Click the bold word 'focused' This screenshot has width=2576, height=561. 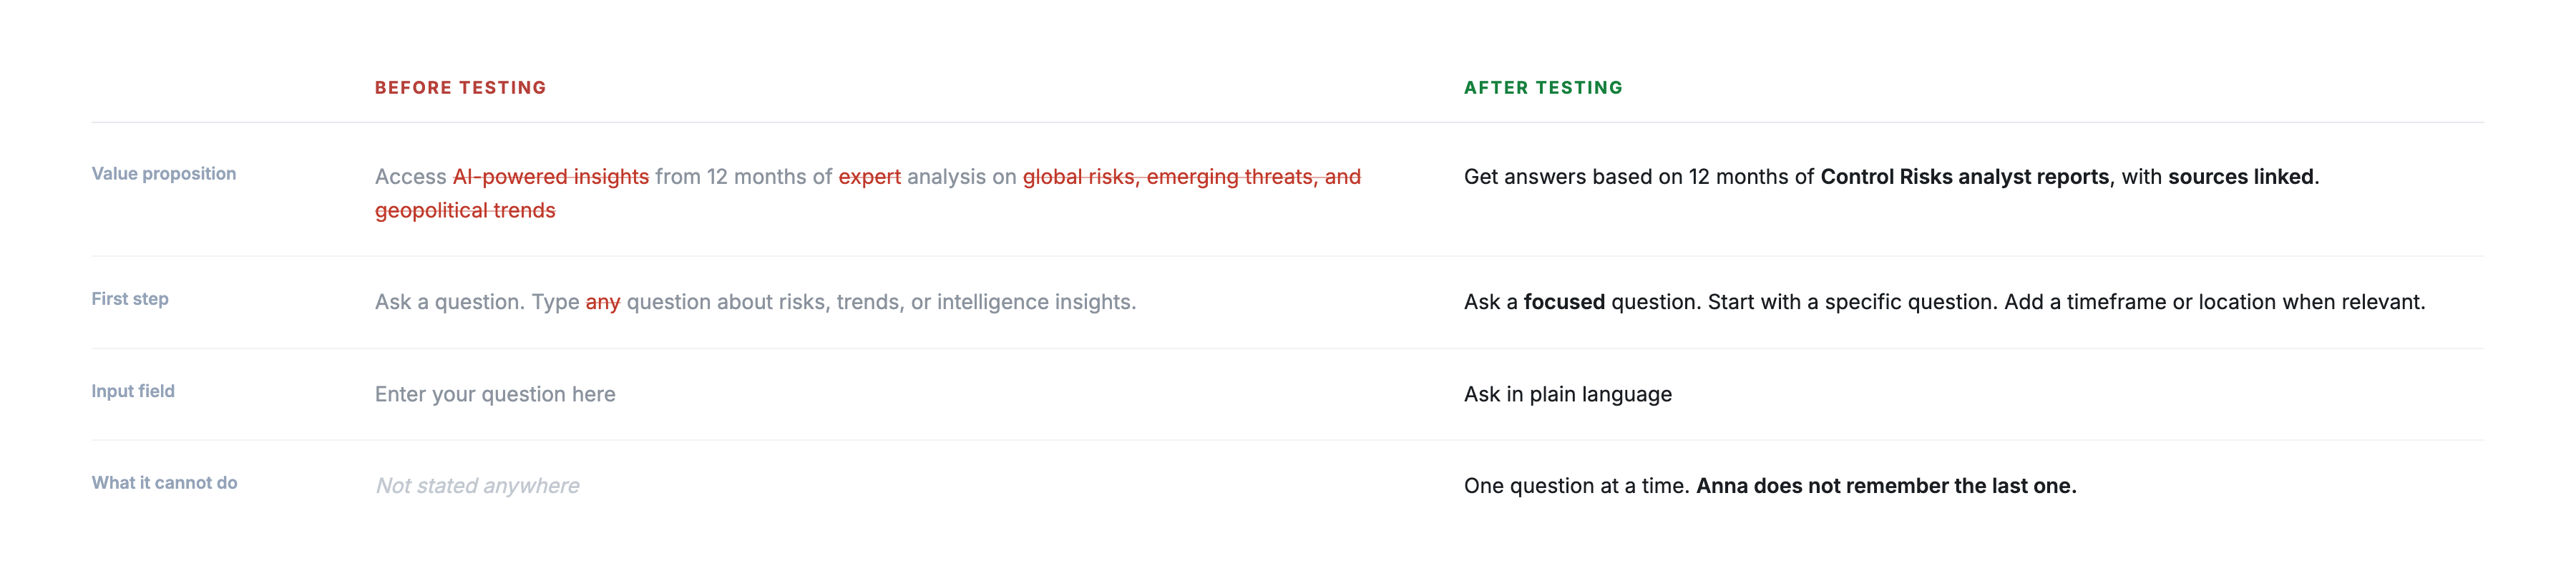[1564, 302]
